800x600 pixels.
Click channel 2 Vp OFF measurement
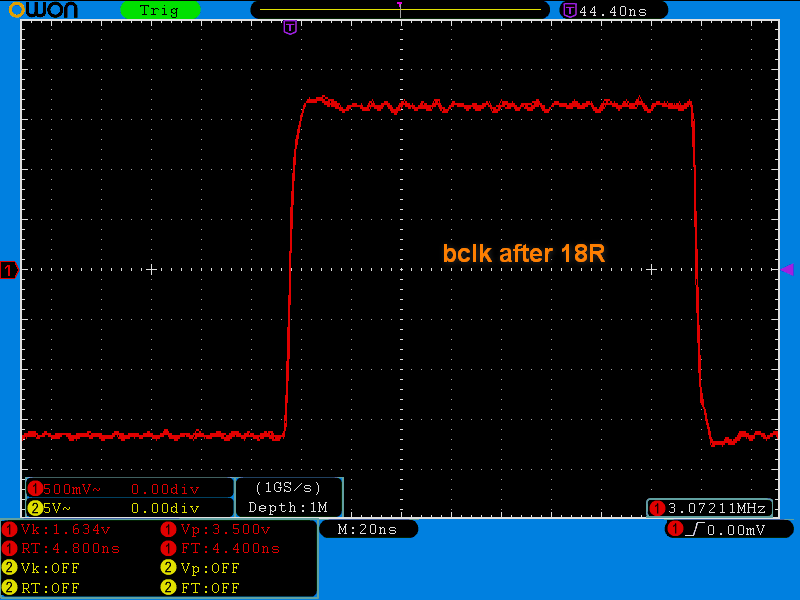click(x=201, y=568)
